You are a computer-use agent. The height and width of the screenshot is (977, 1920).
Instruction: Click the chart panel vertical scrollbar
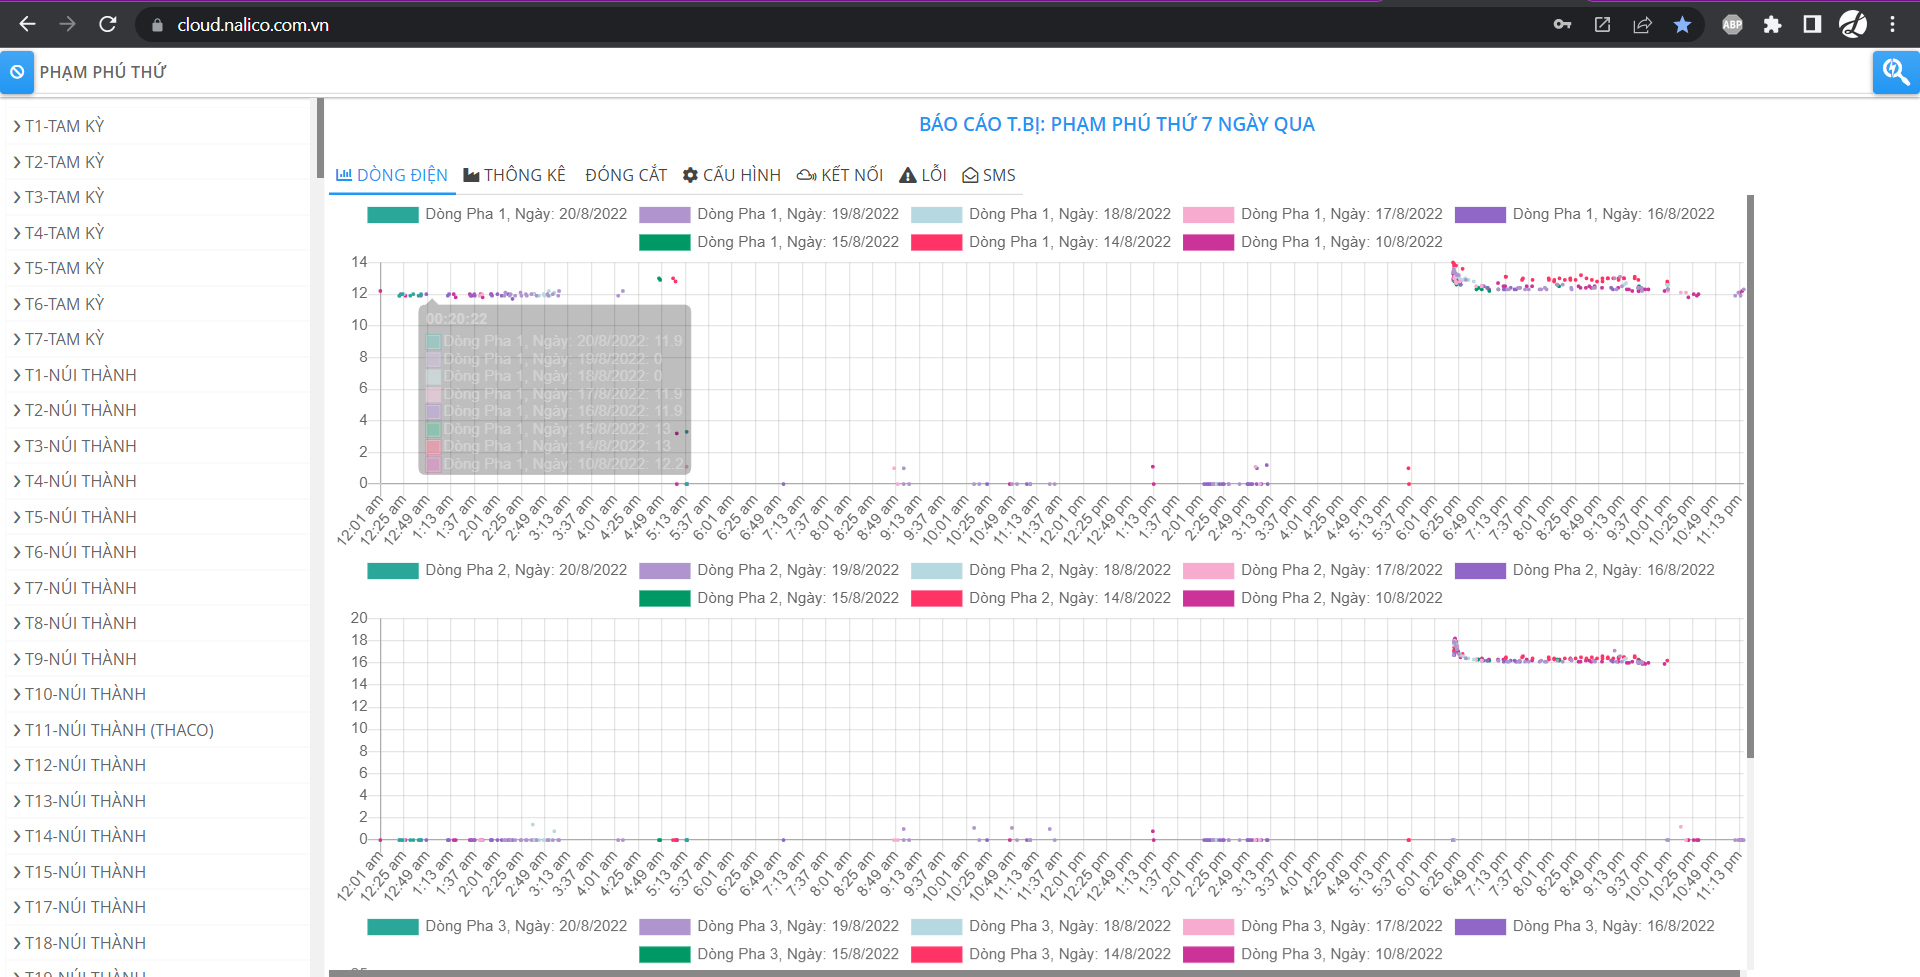click(x=1750, y=476)
